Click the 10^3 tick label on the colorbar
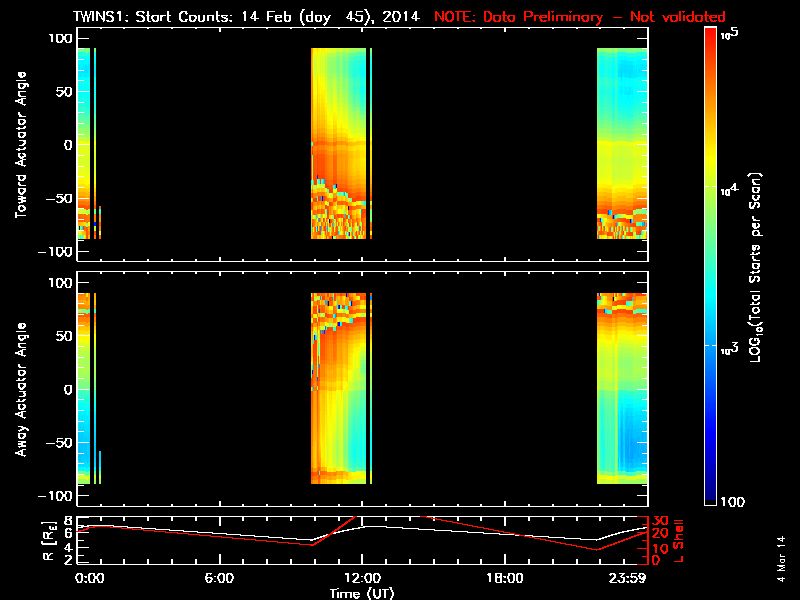The width and height of the screenshot is (800, 600). tap(730, 348)
